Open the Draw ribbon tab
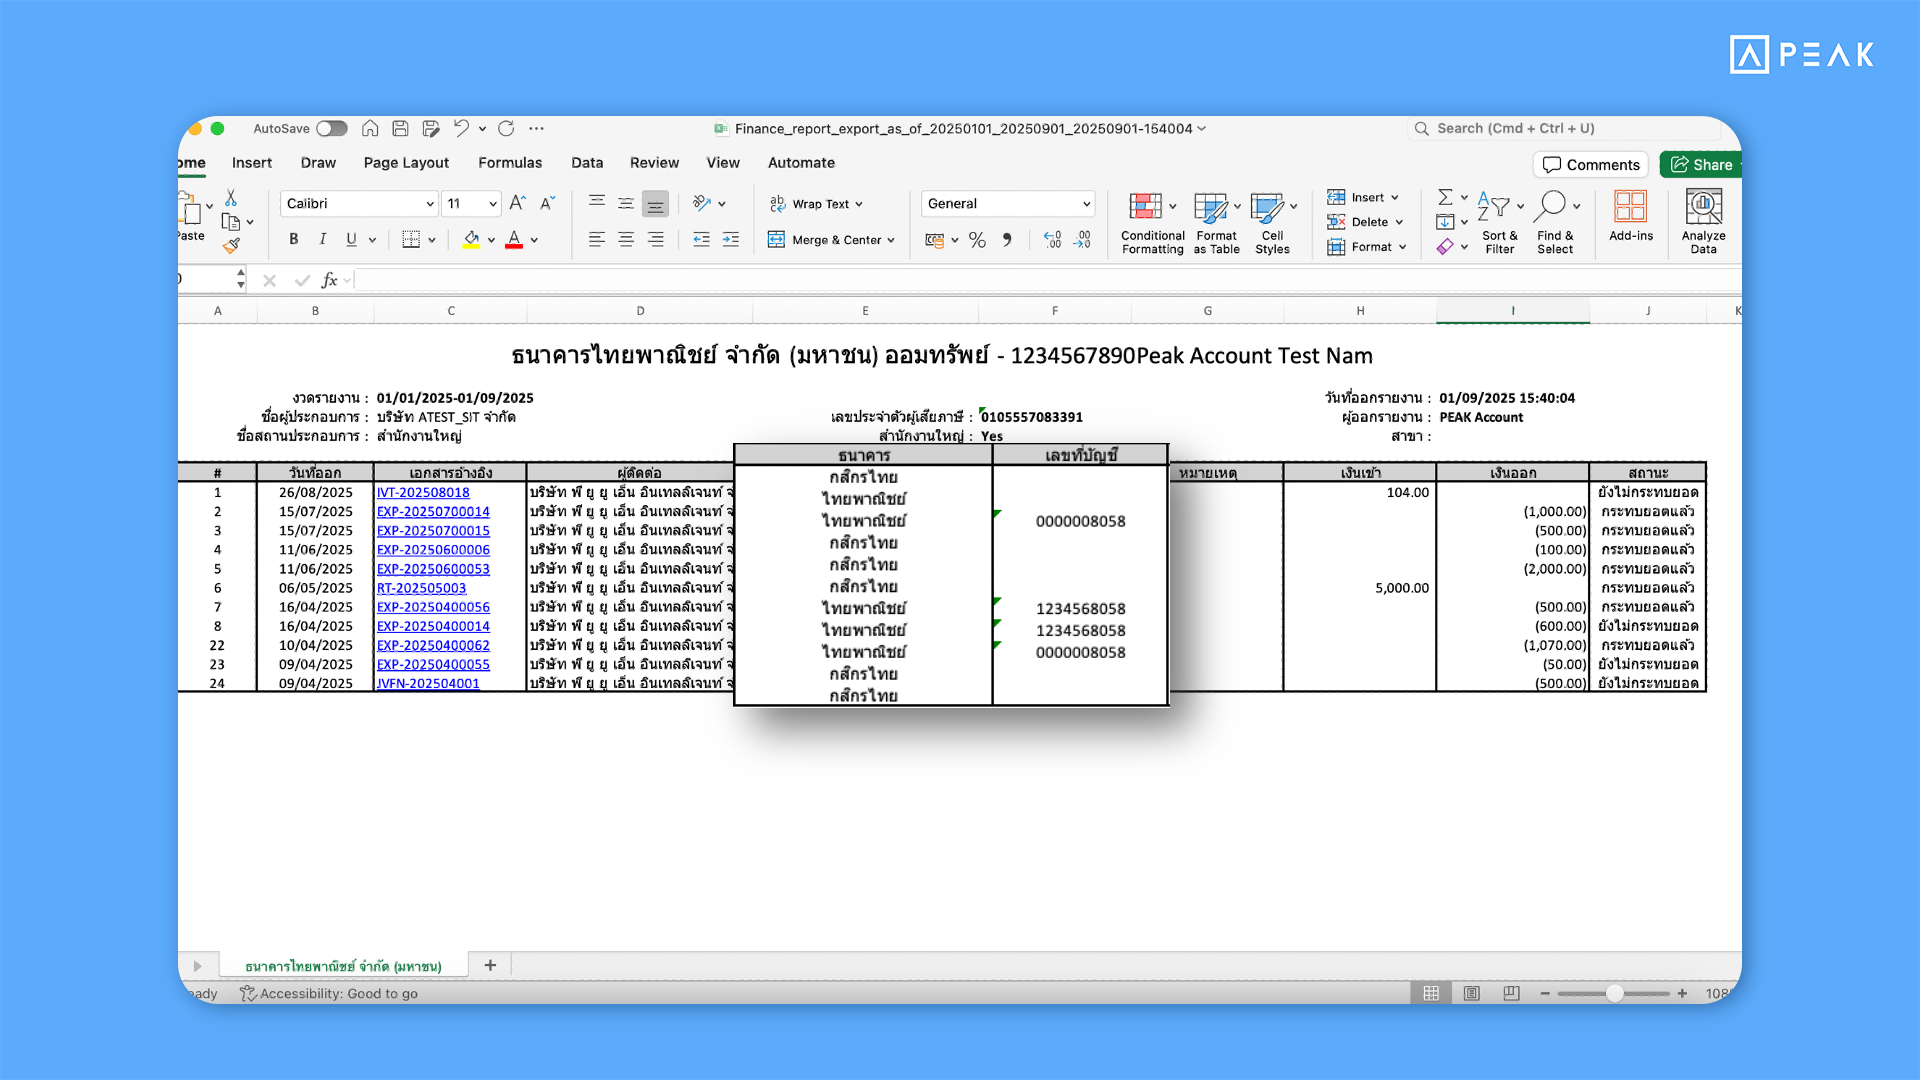The width and height of the screenshot is (1920, 1080). tap(318, 163)
